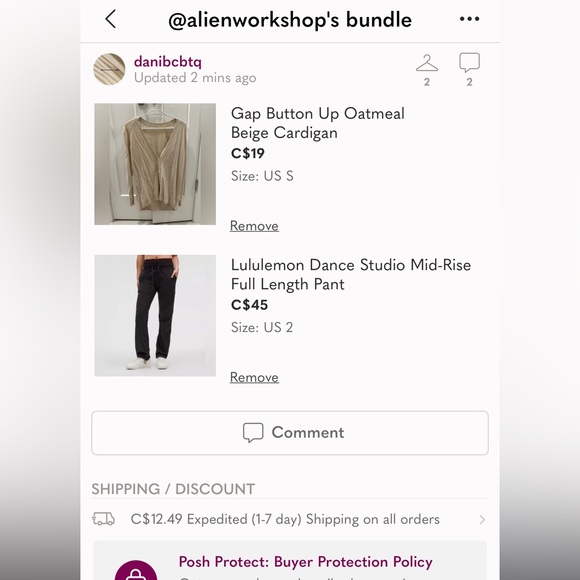The image size is (580, 580).
Task: Expand shipping details chevron arrow
Action: click(x=482, y=520)
